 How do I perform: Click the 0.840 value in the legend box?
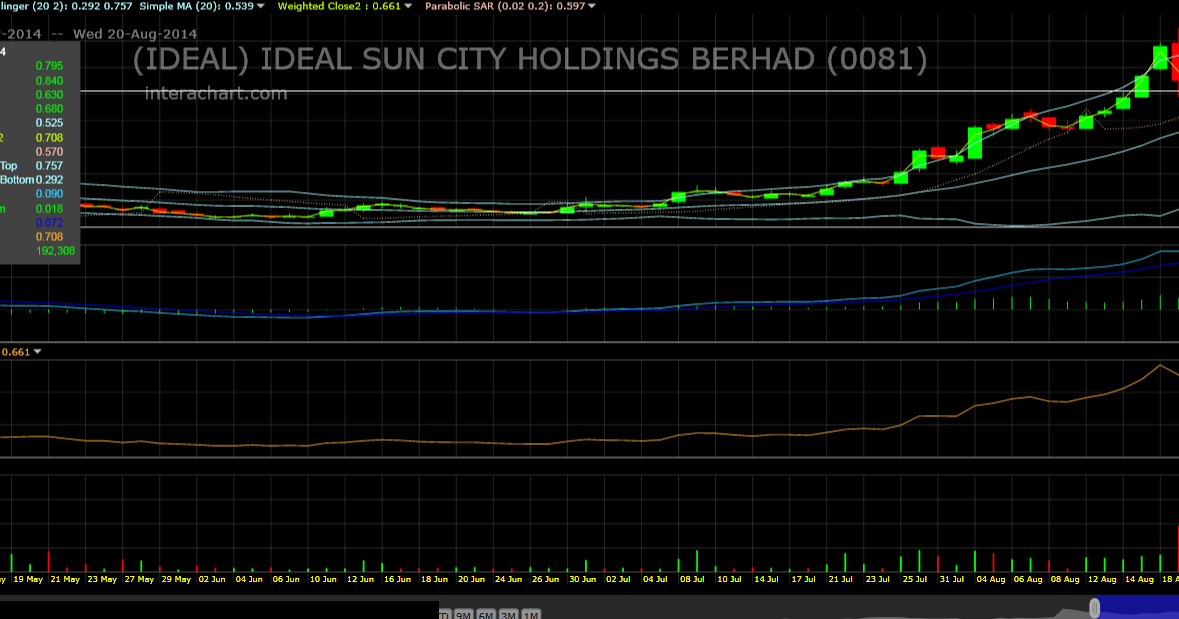pyautogui.click(x=50, y=80)
